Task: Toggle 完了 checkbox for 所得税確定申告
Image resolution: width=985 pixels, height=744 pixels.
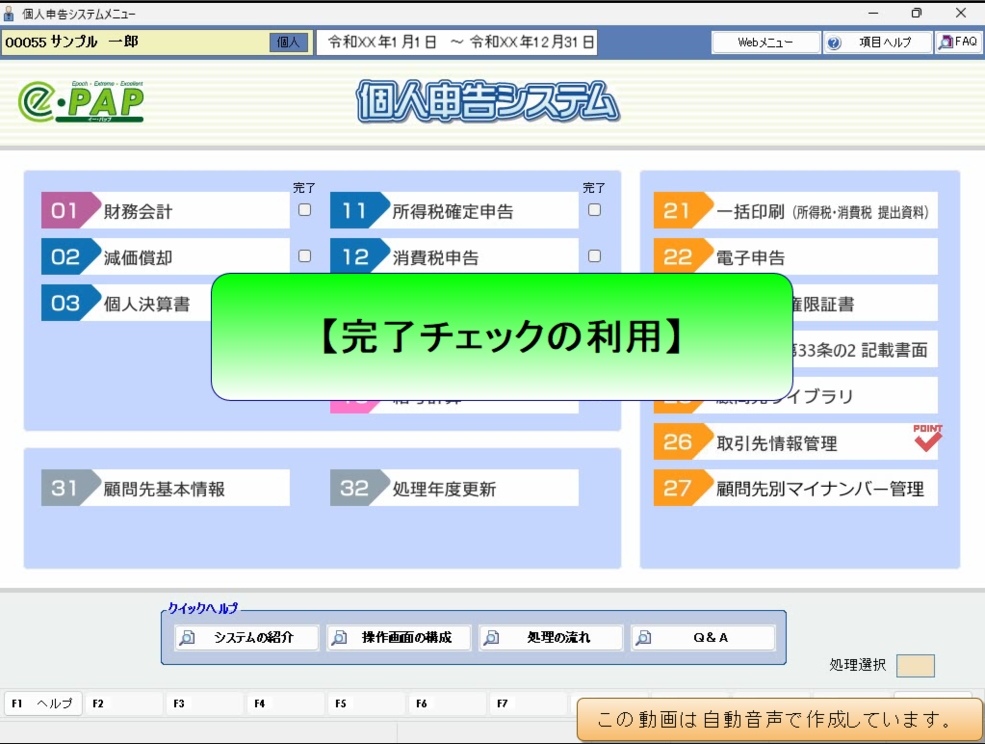Action: (x=594, y=210)
